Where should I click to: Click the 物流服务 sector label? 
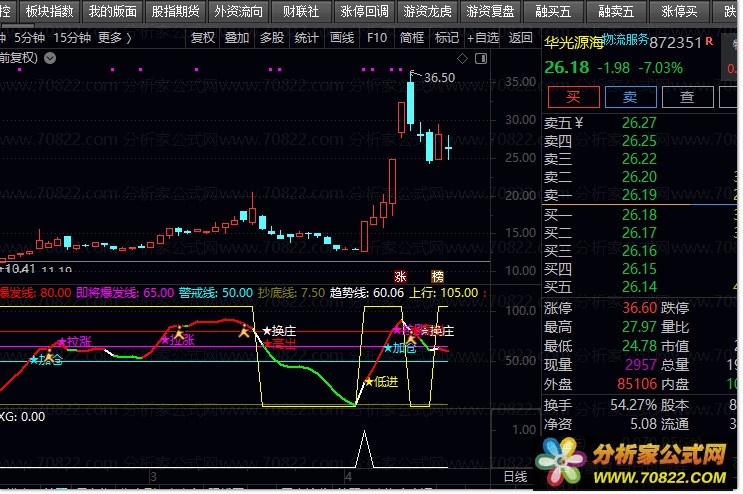[x=625, y=40]
